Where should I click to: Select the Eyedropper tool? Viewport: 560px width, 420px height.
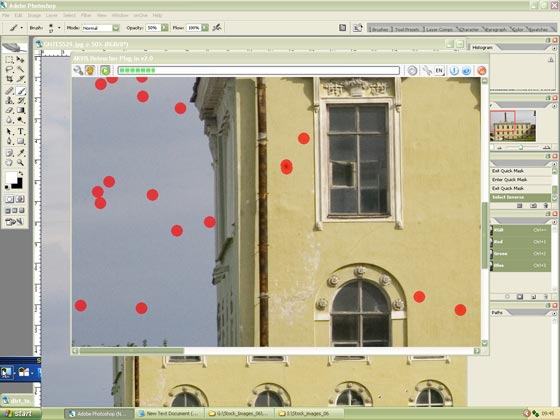(x=21, y=153)
